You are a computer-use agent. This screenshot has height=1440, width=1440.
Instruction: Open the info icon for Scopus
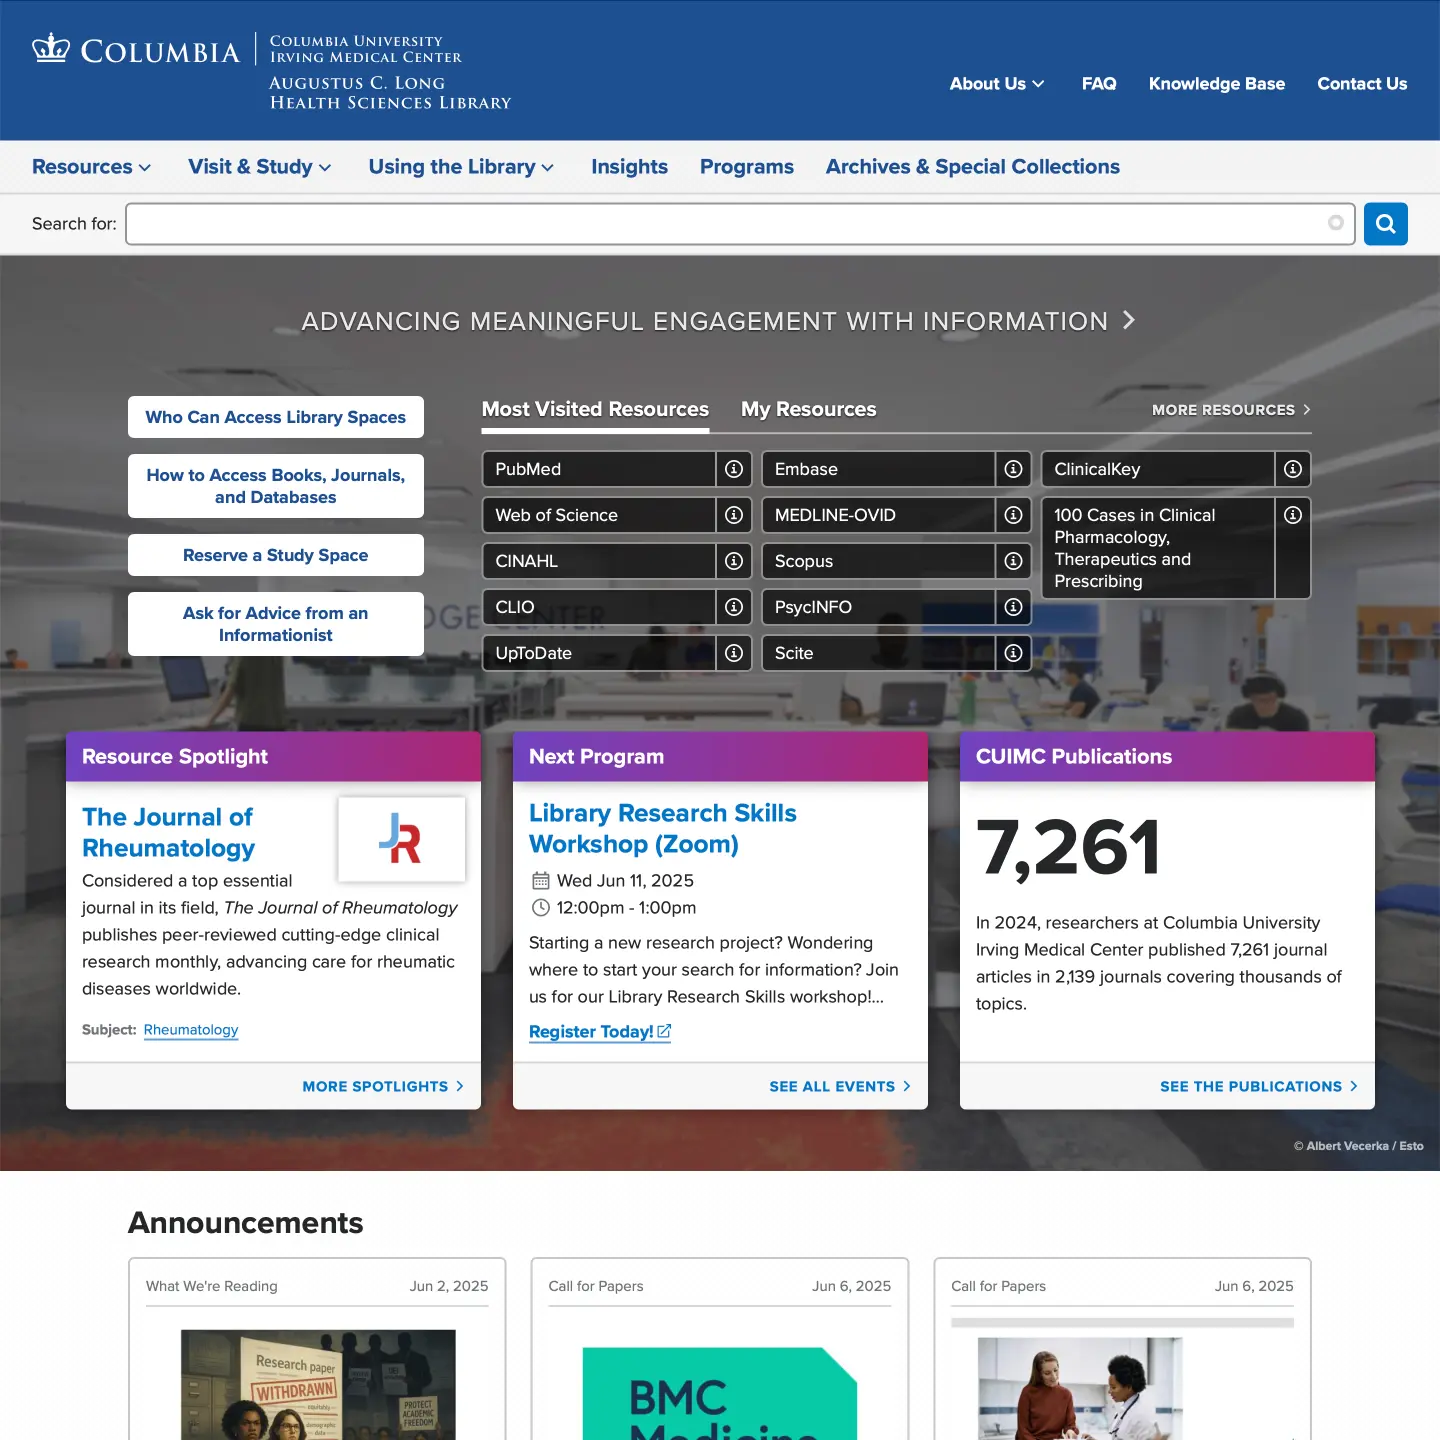click(x=1013, y=561)
